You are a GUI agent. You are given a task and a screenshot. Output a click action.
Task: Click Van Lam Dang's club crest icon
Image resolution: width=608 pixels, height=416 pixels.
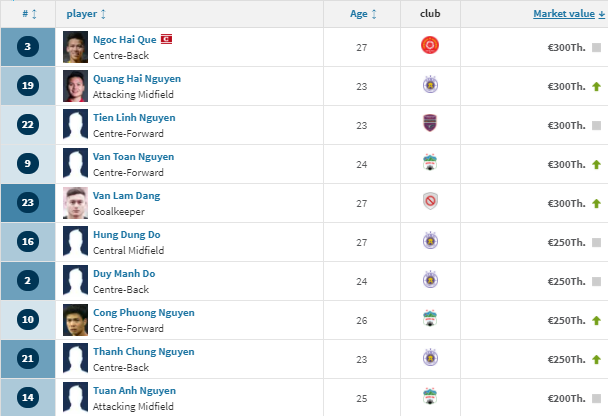tap(430, 202)
